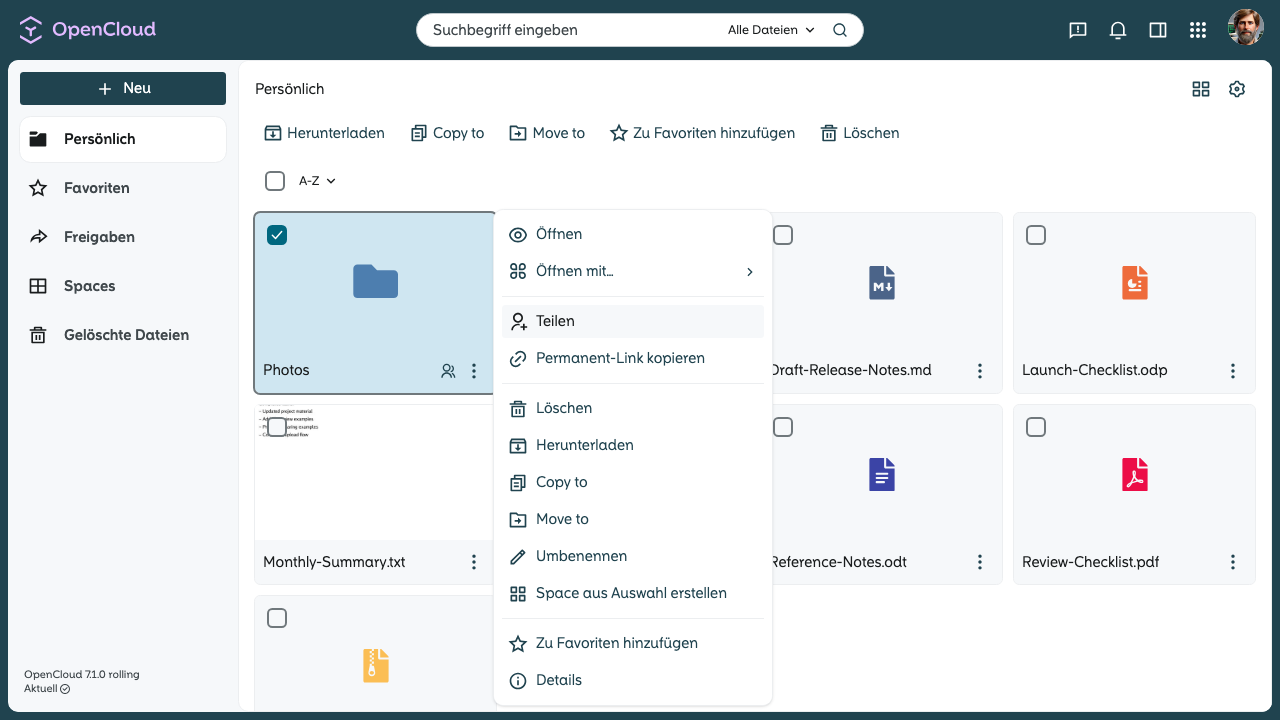Uncheck the Photos folder checkbox

277,235
